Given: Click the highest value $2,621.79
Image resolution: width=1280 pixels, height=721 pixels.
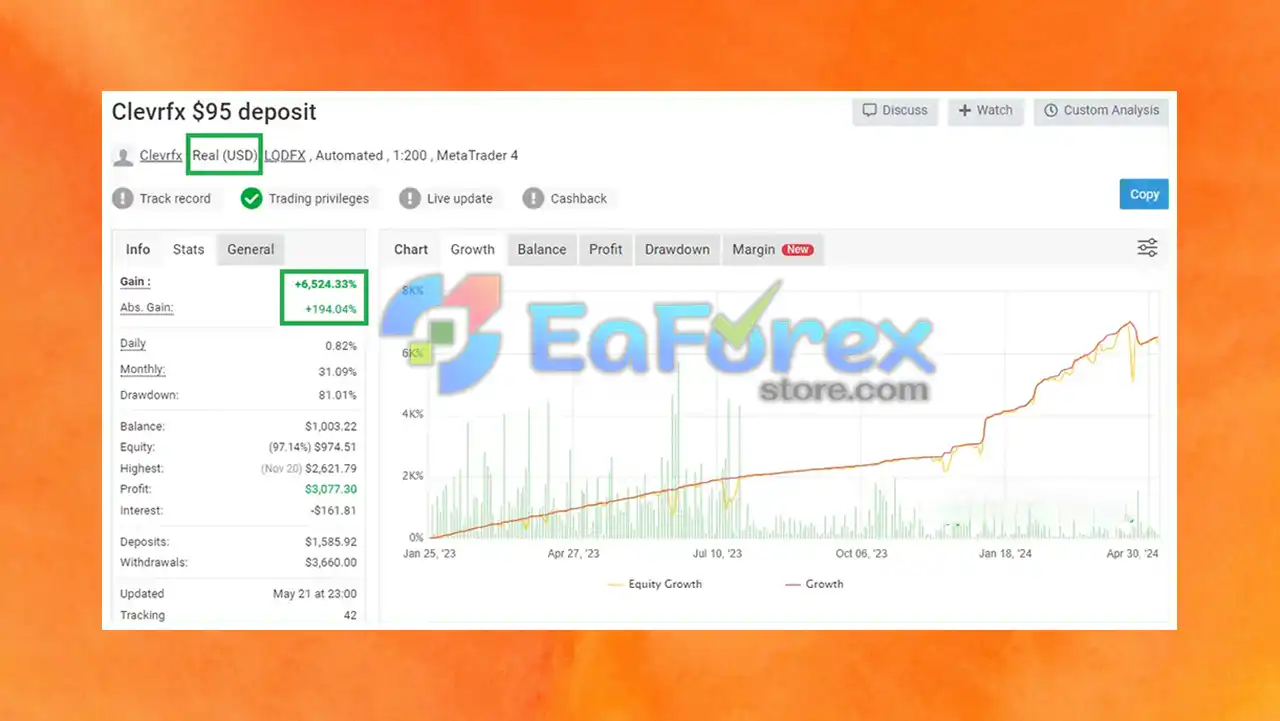Looking at the screenshot, I should (331, 468).
